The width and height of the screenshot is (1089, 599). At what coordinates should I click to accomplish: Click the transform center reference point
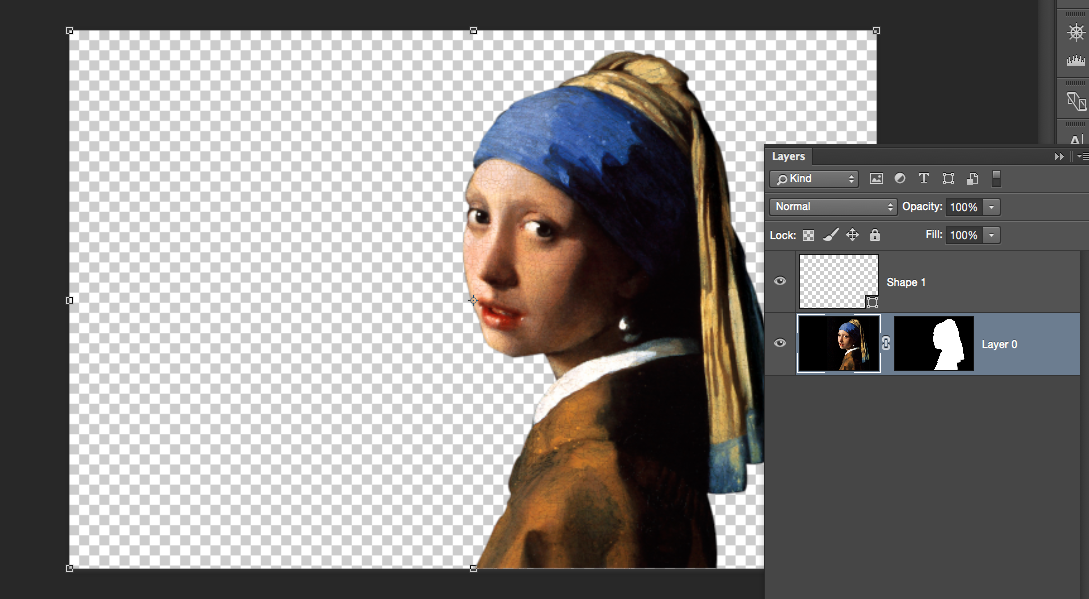point(474,300)
